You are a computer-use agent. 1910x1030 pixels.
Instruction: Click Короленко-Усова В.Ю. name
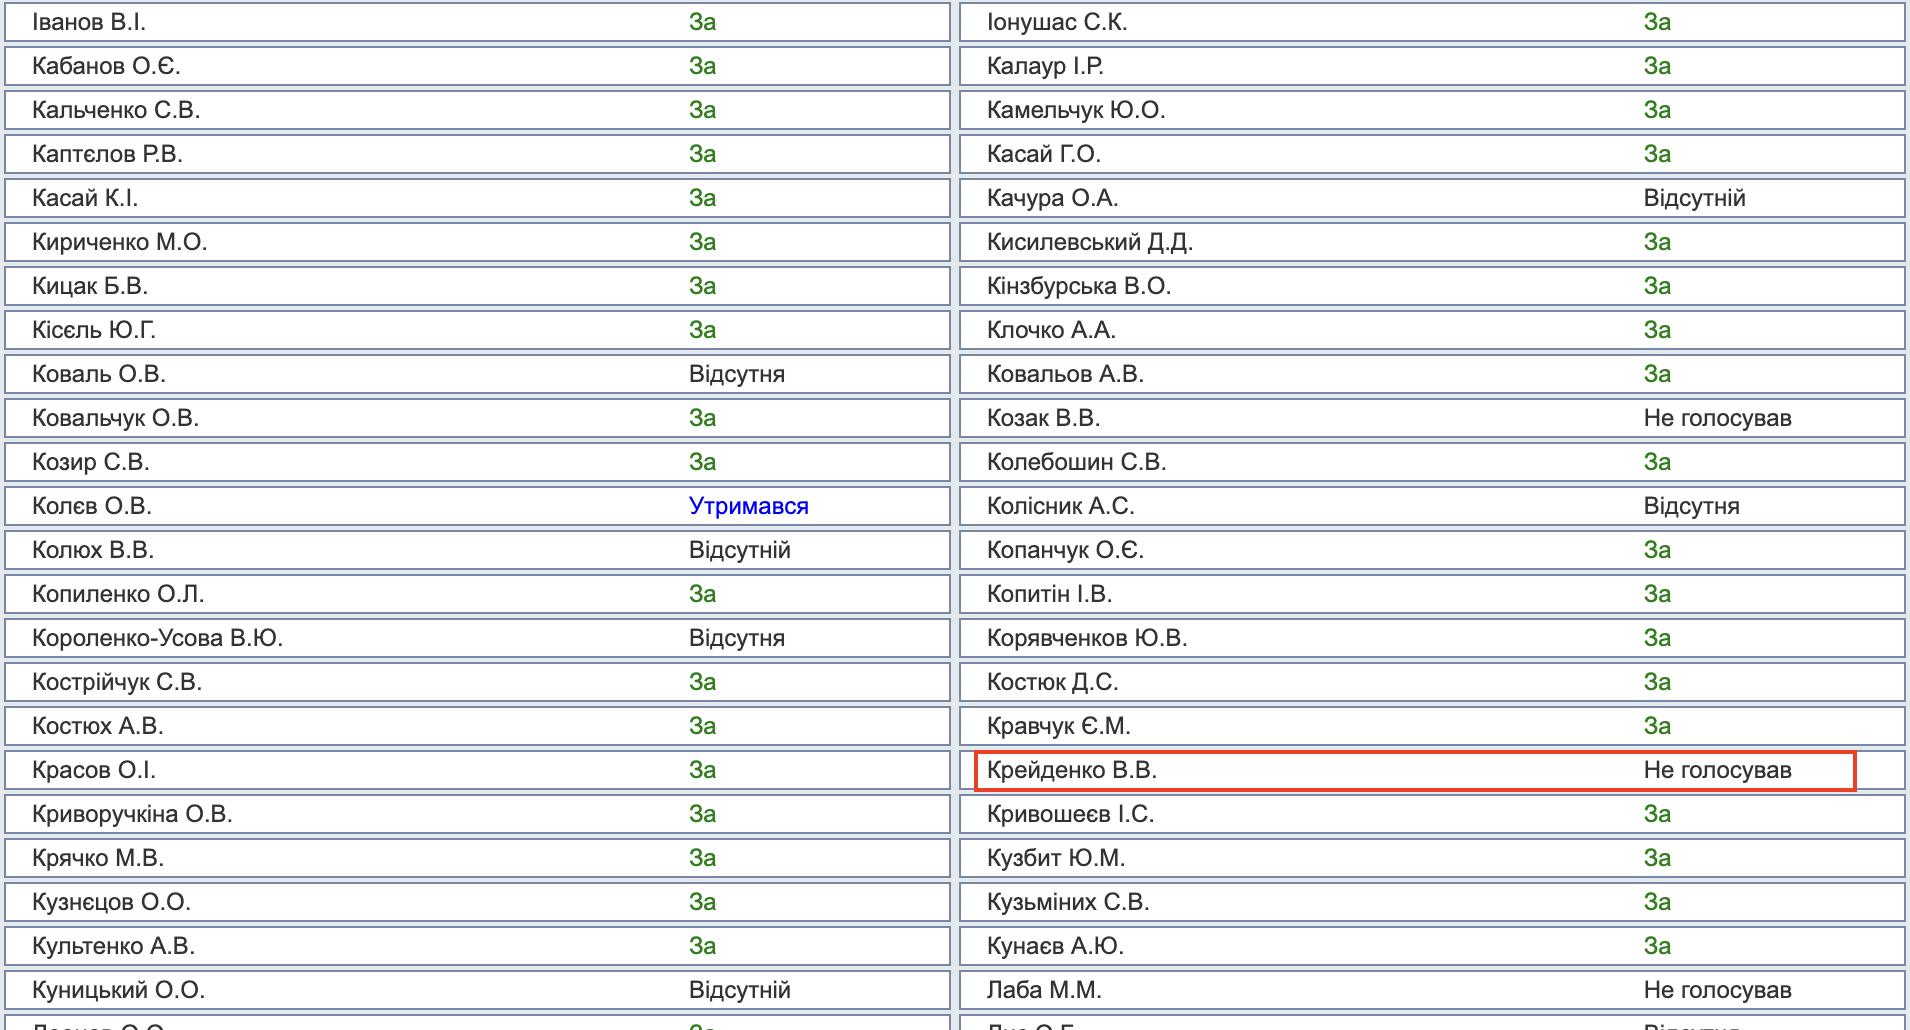click(158, 638)
